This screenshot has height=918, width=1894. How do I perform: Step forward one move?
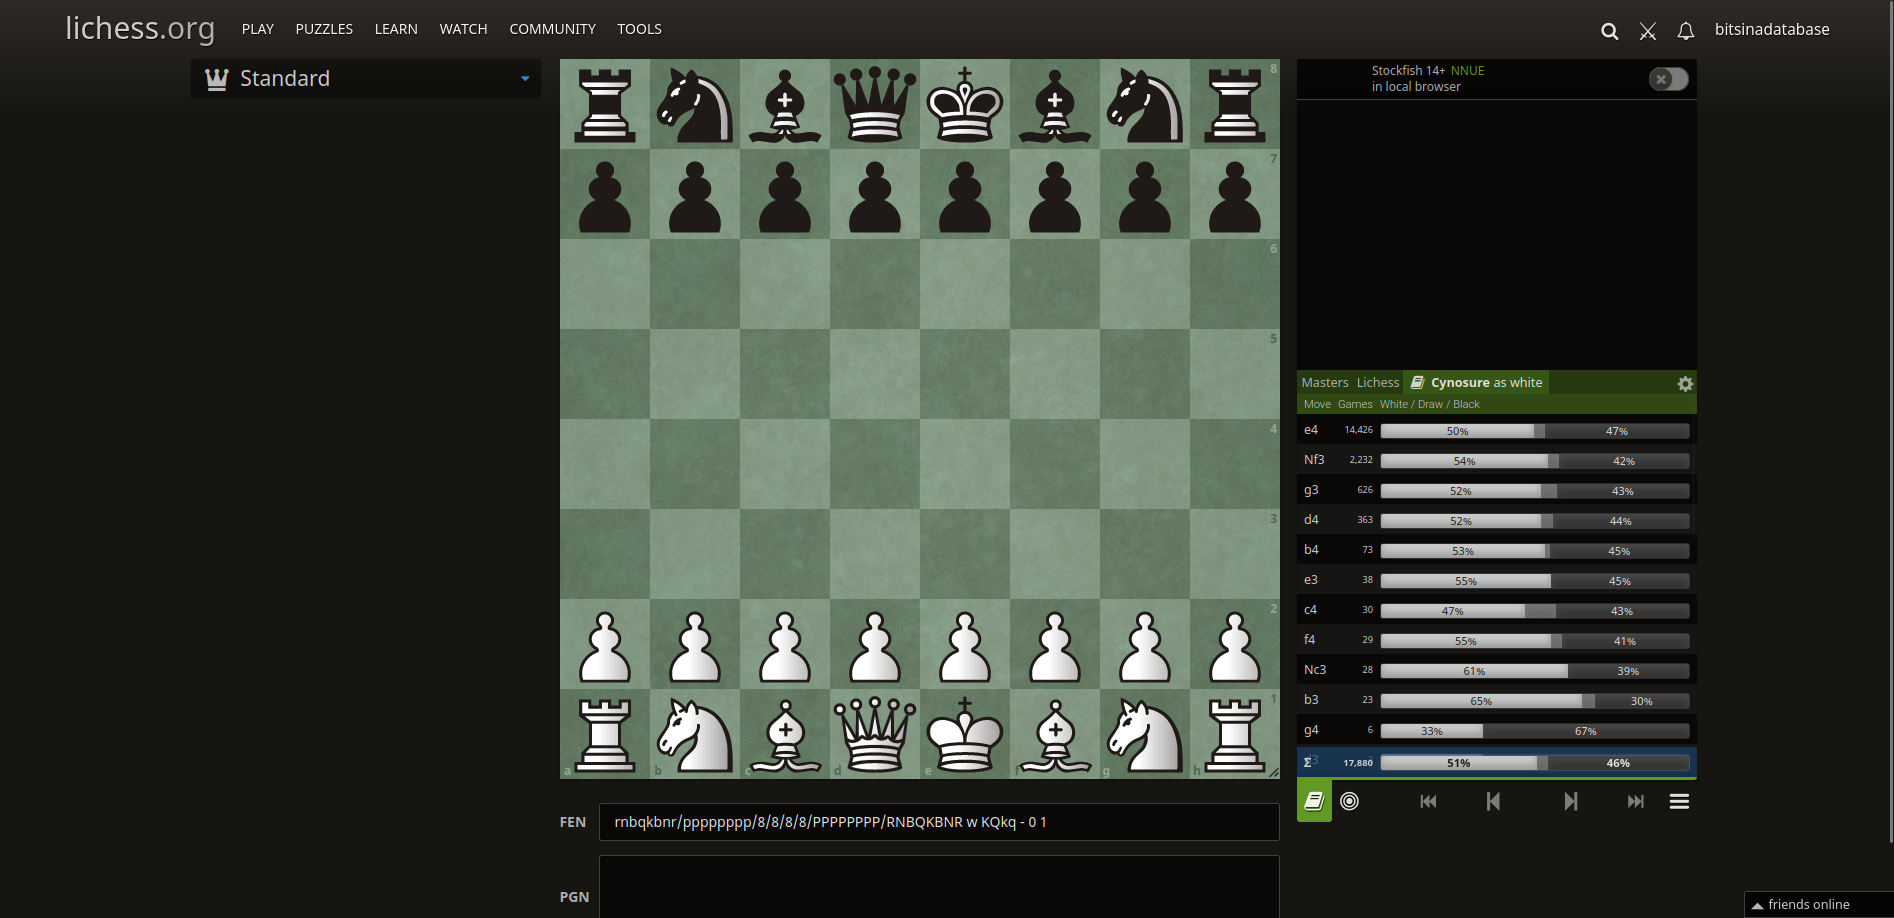coord(1570,801)
